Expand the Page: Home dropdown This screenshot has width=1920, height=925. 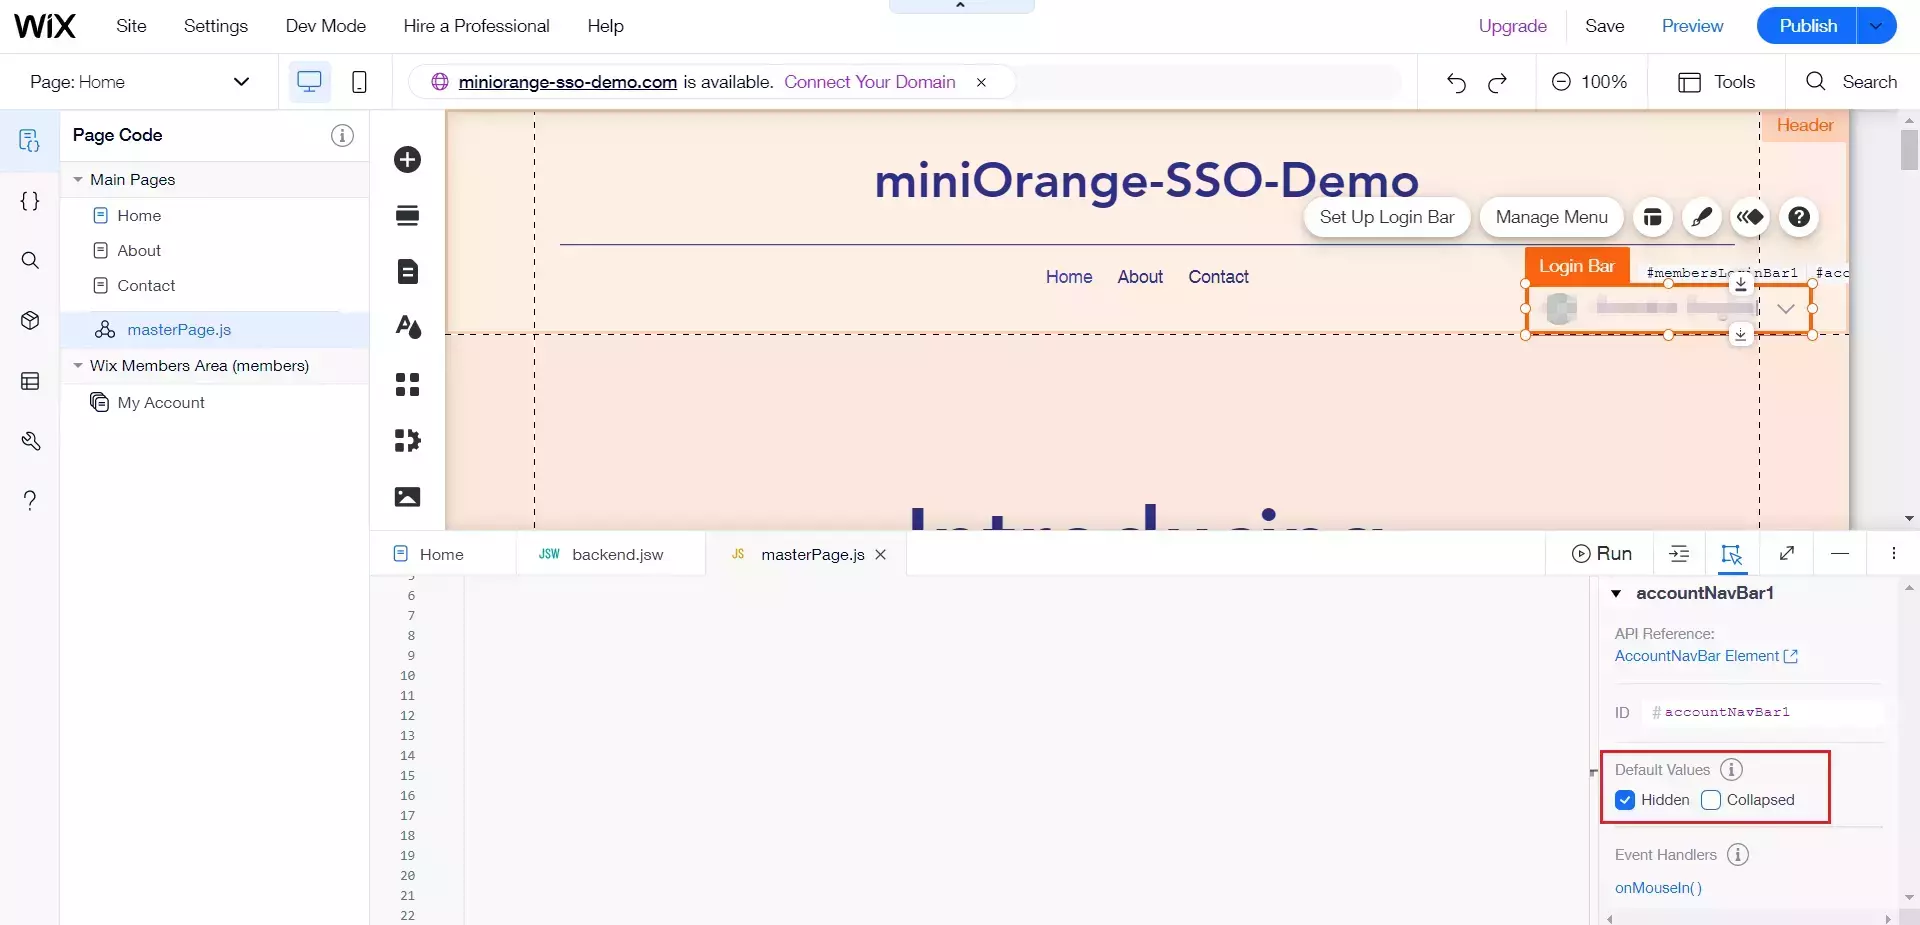click(x=241, y=82)
